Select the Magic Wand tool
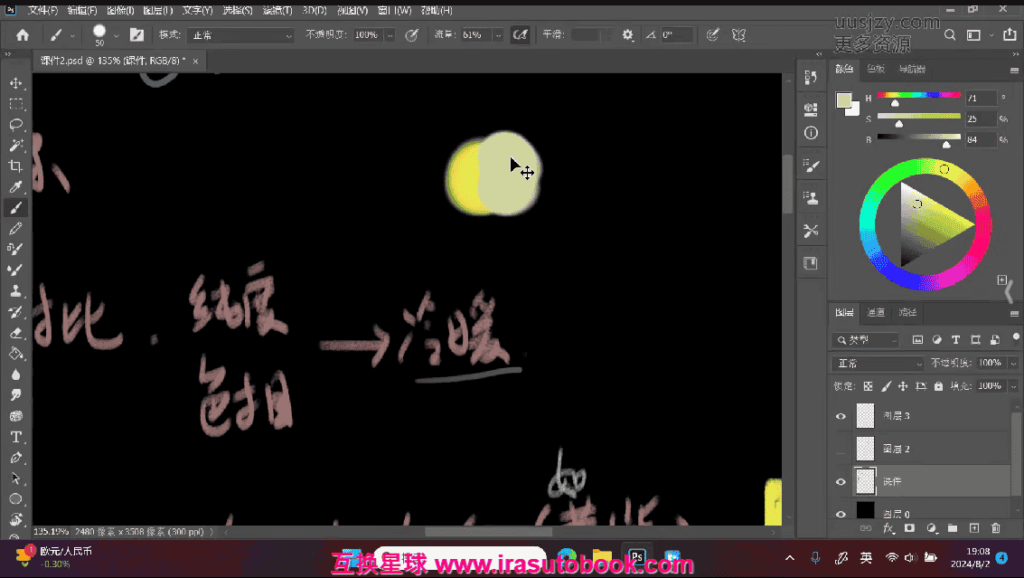This screenshot has width=1024, height=578. pos(16,145)
